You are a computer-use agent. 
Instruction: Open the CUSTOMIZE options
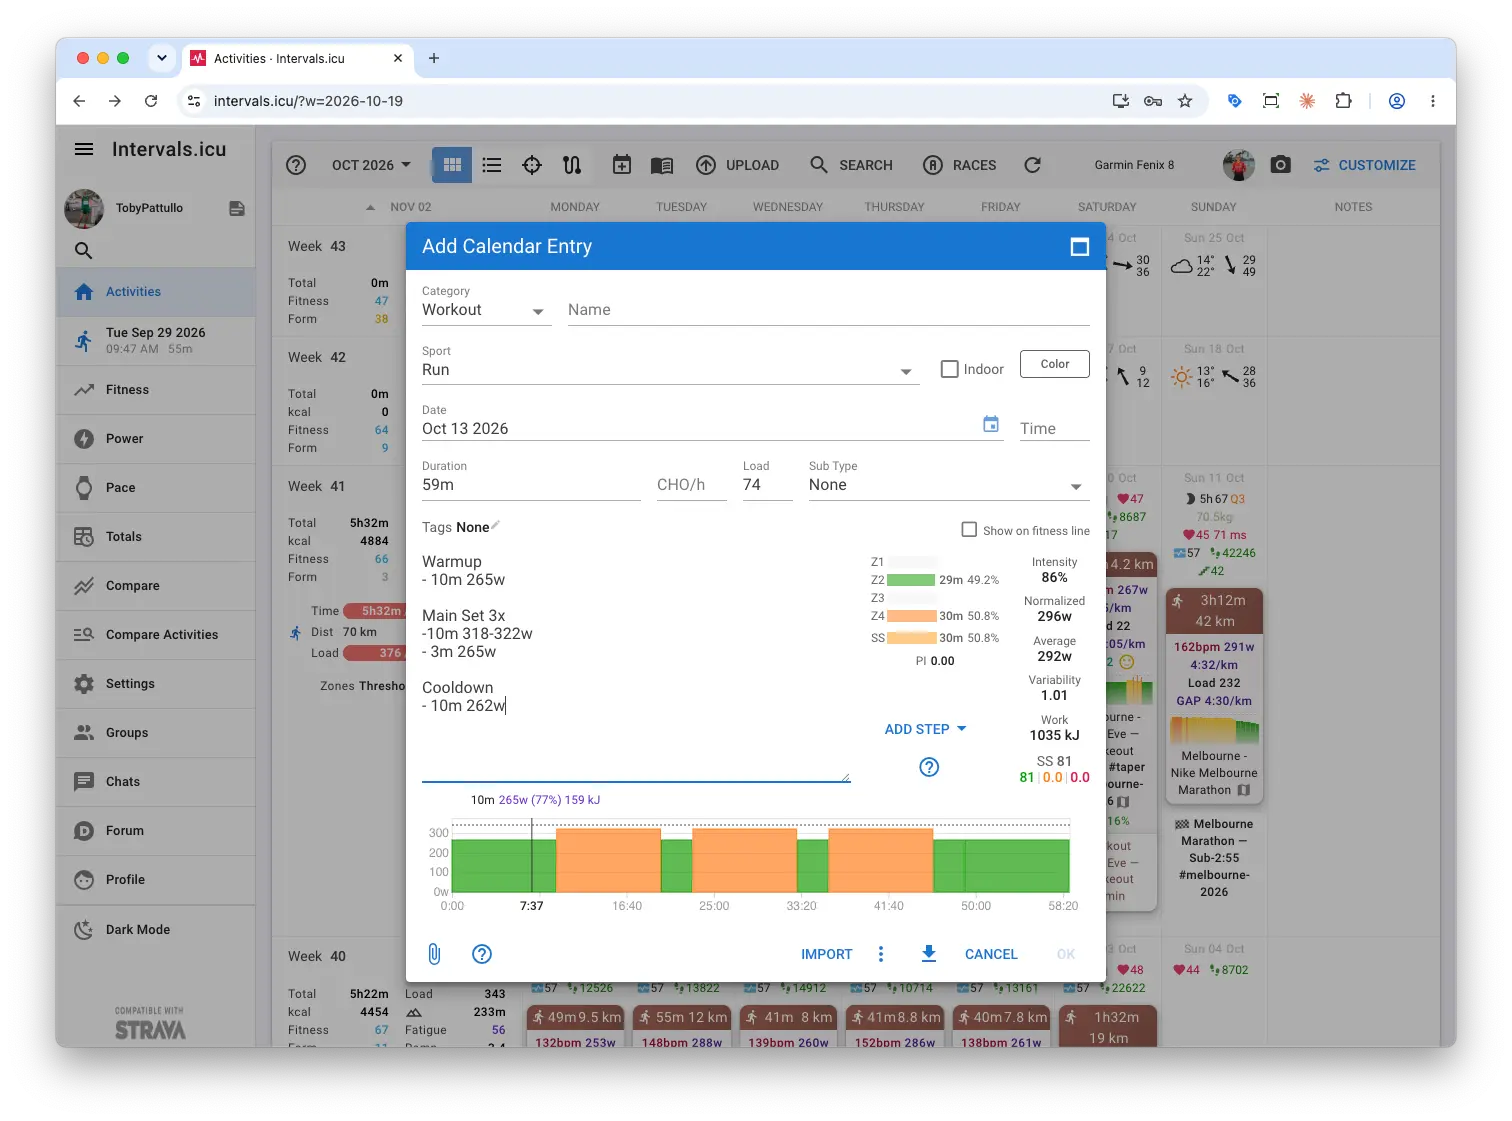(x=1365, y=165)
